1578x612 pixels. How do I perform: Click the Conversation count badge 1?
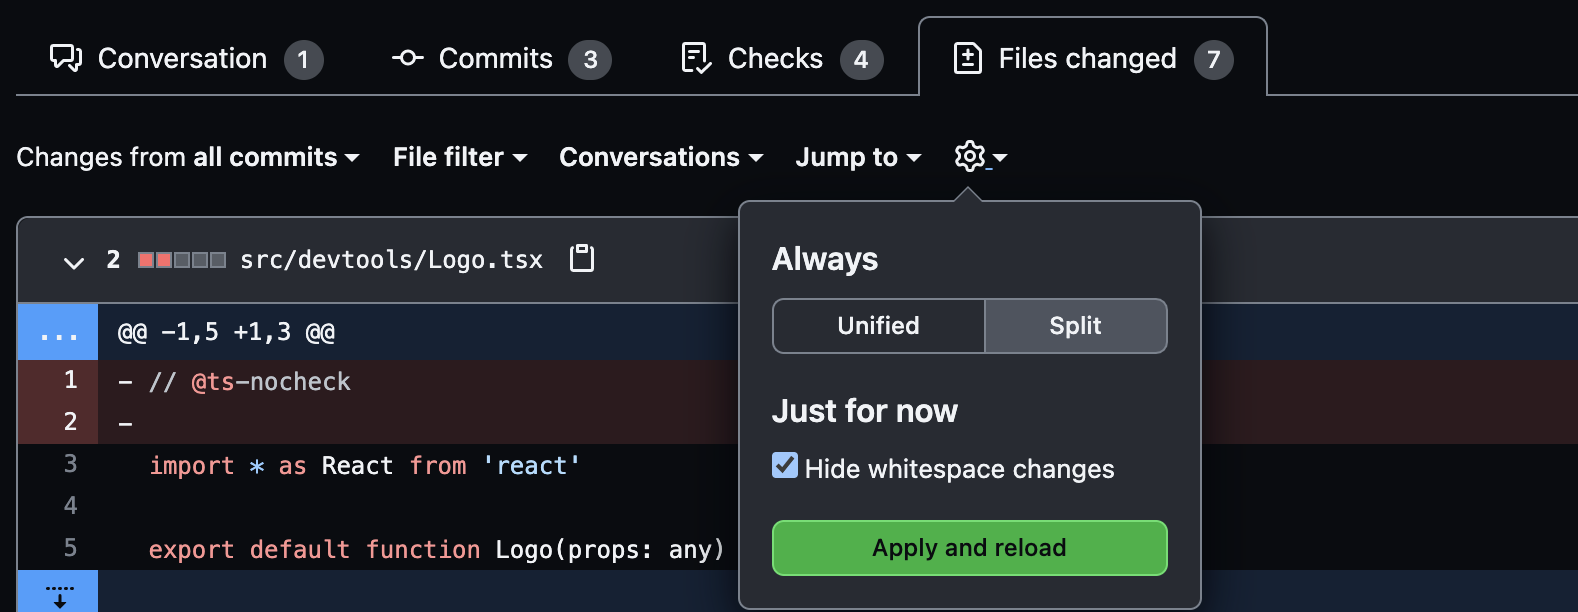click(304, 60)
